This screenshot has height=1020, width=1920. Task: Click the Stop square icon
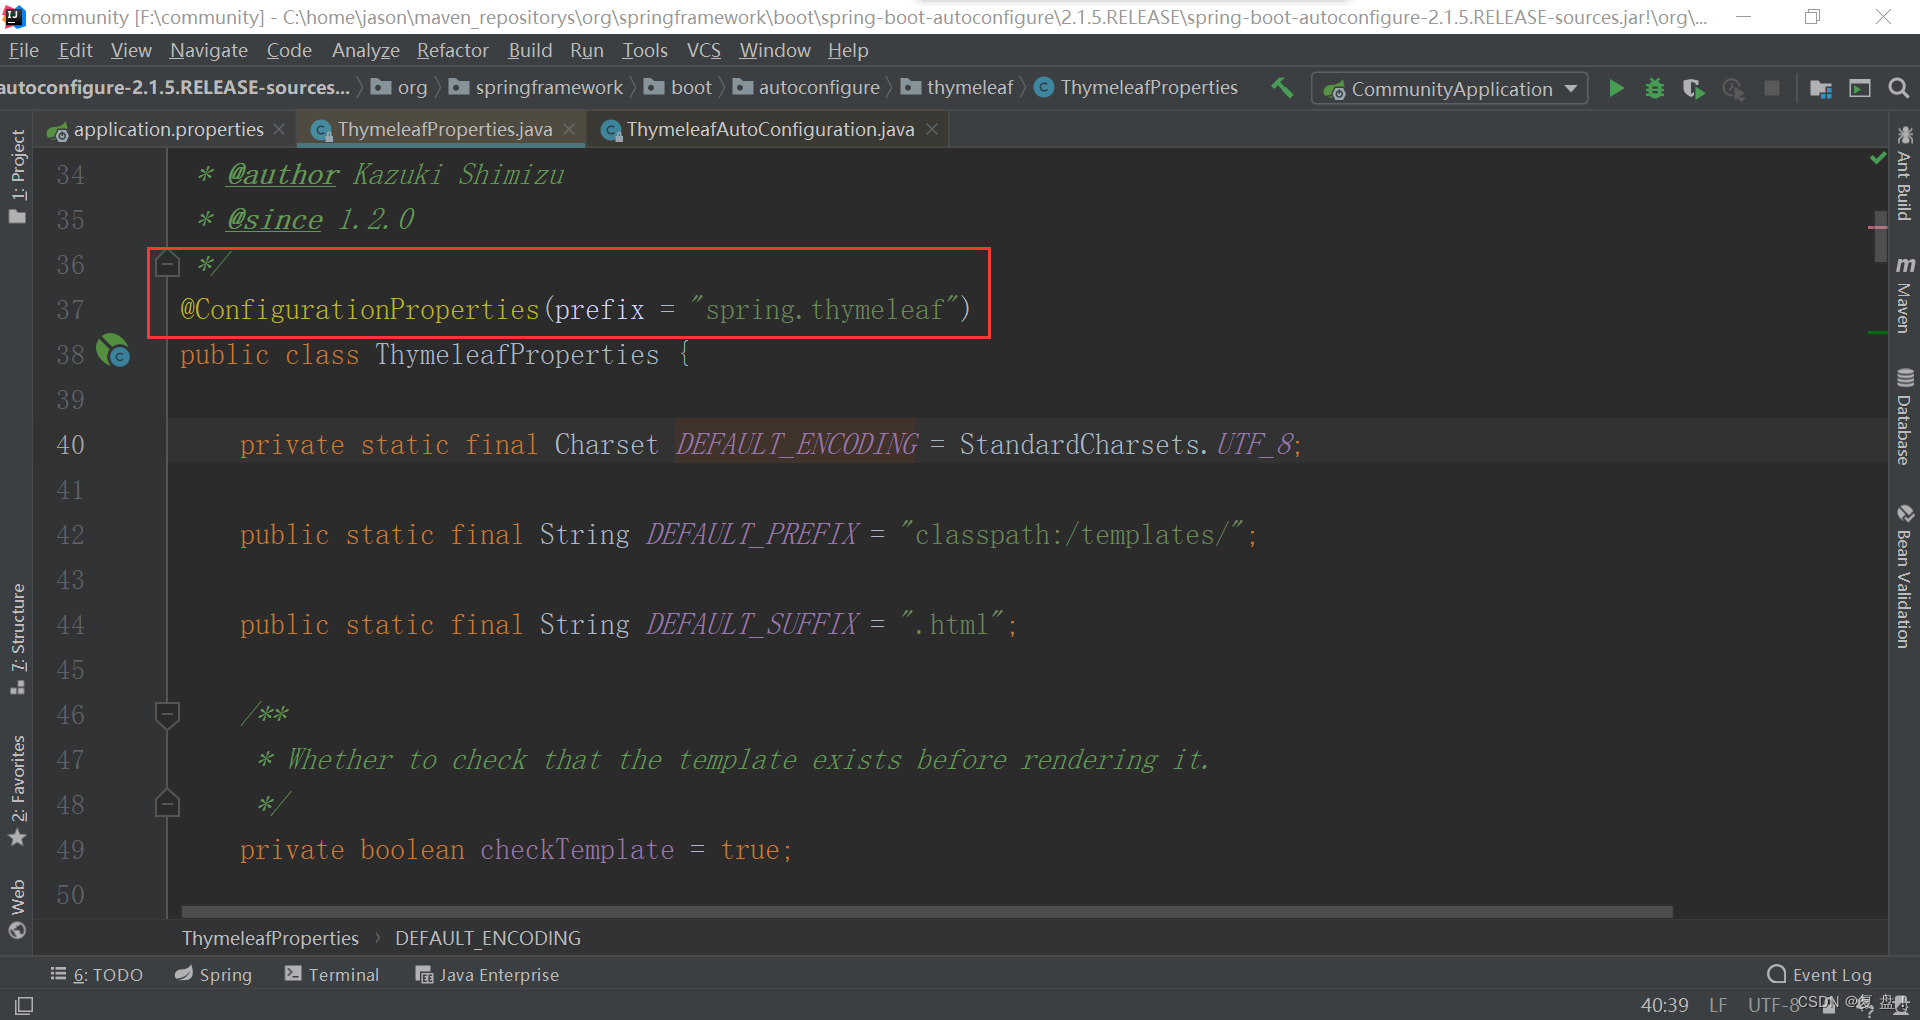tap(1771, 88)
